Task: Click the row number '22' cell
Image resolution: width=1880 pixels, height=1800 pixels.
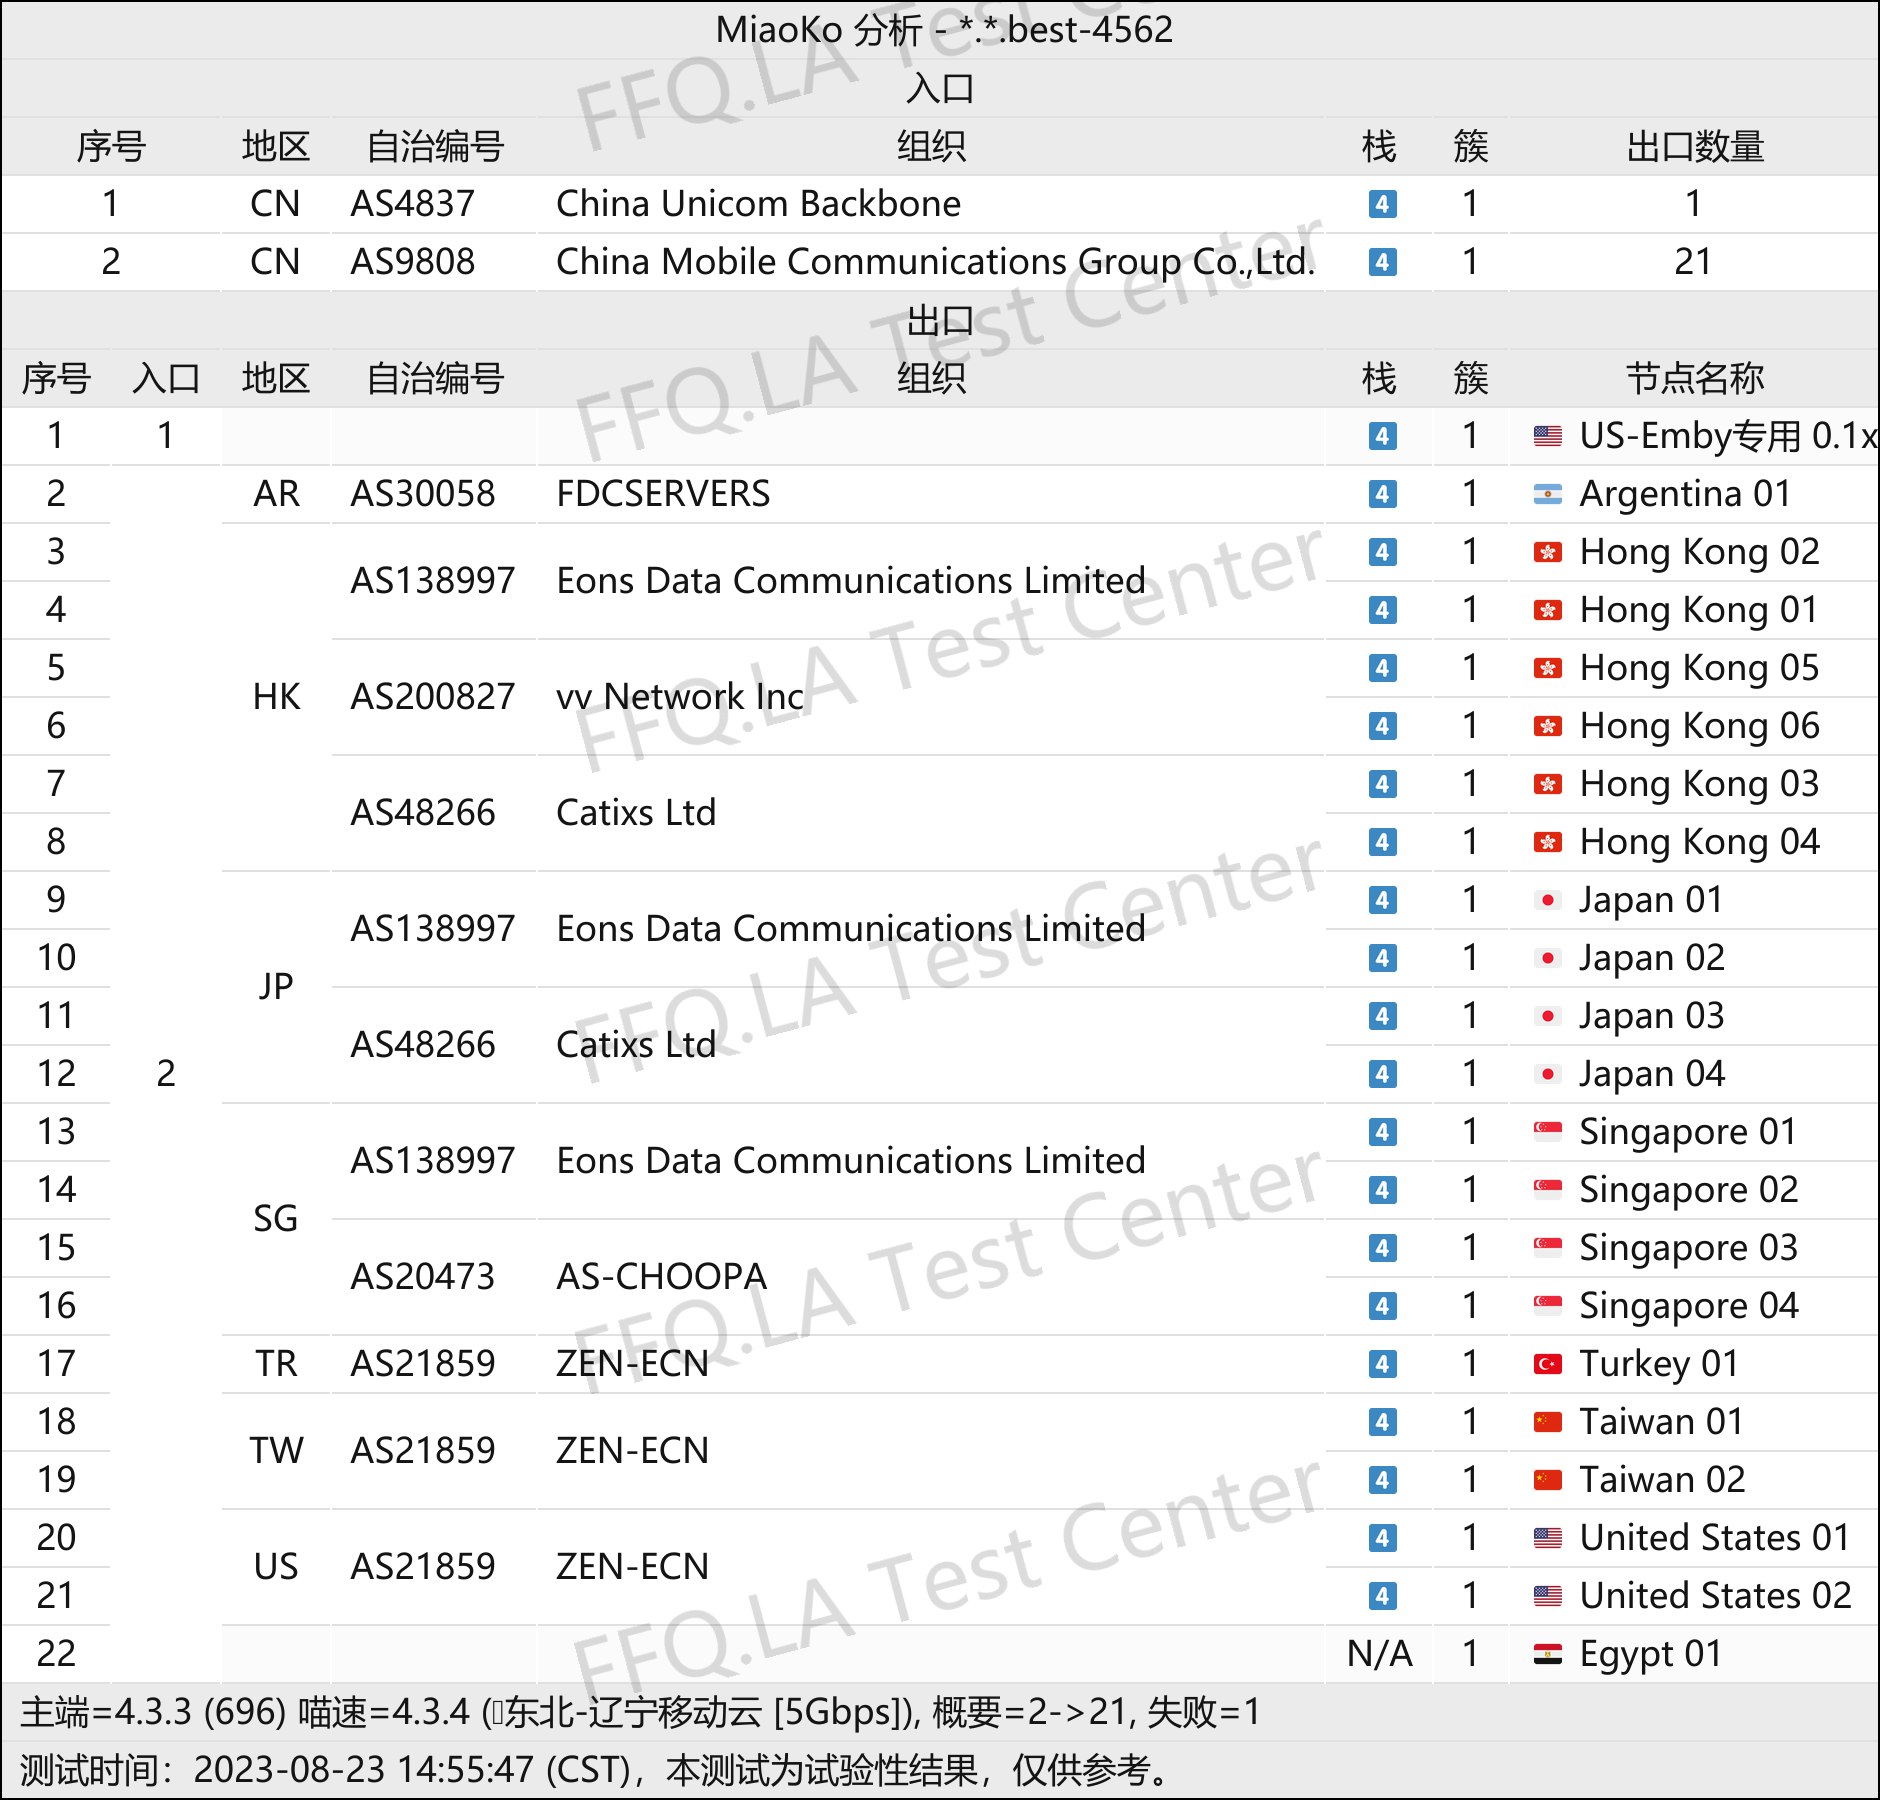Action: tap(56, 1654)
